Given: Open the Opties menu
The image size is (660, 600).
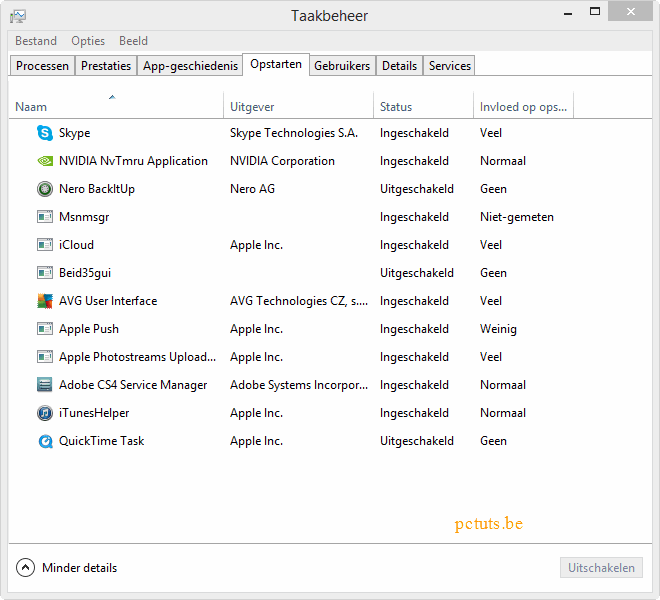Looking at the screenshot, I should pos(88,41).
